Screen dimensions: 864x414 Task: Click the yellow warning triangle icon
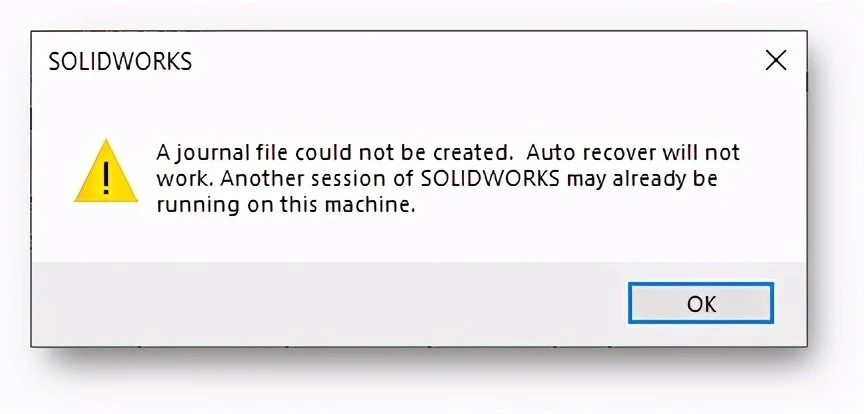[x=106, y=171]
